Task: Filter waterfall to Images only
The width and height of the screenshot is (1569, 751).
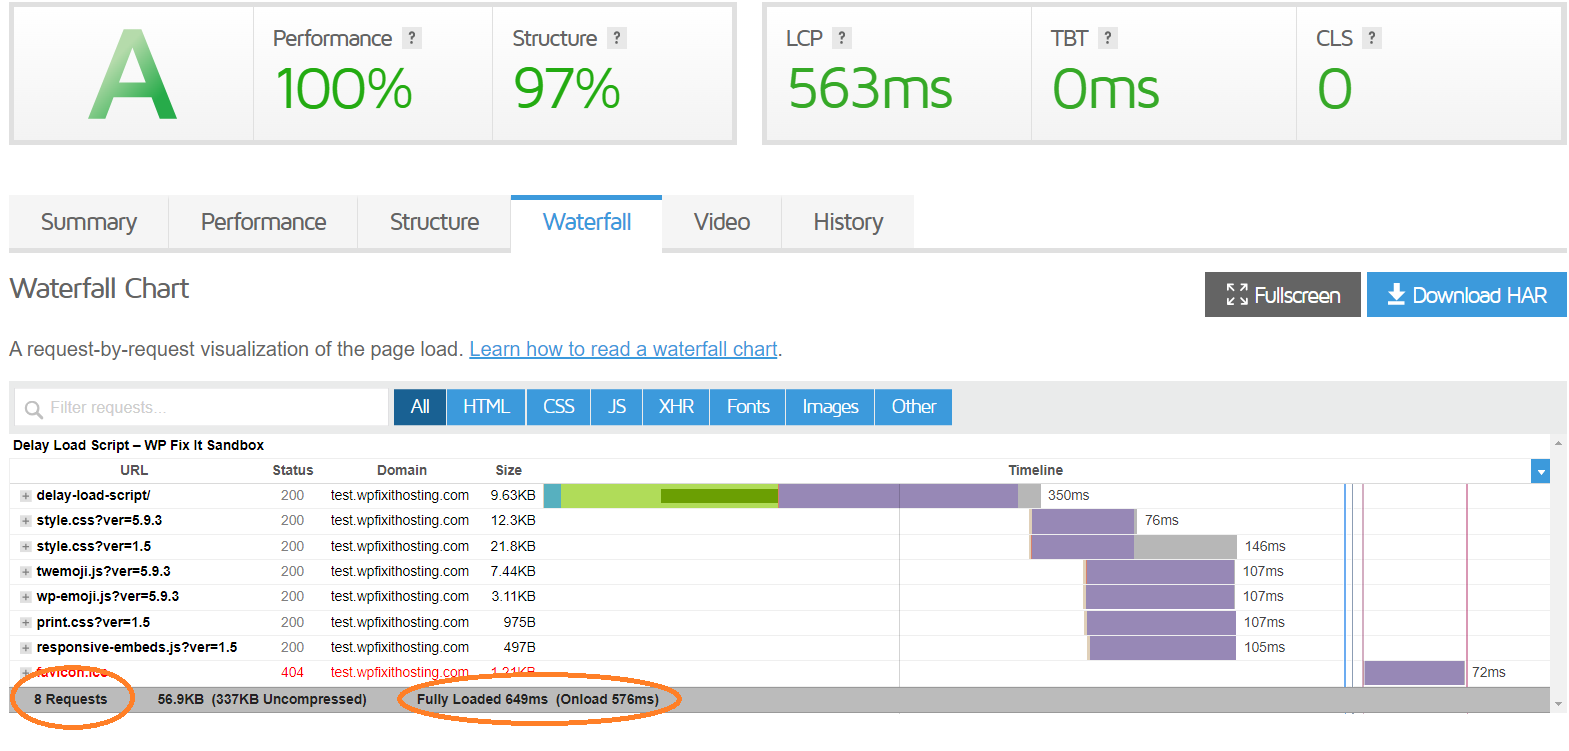Action: tap(830, 407)
